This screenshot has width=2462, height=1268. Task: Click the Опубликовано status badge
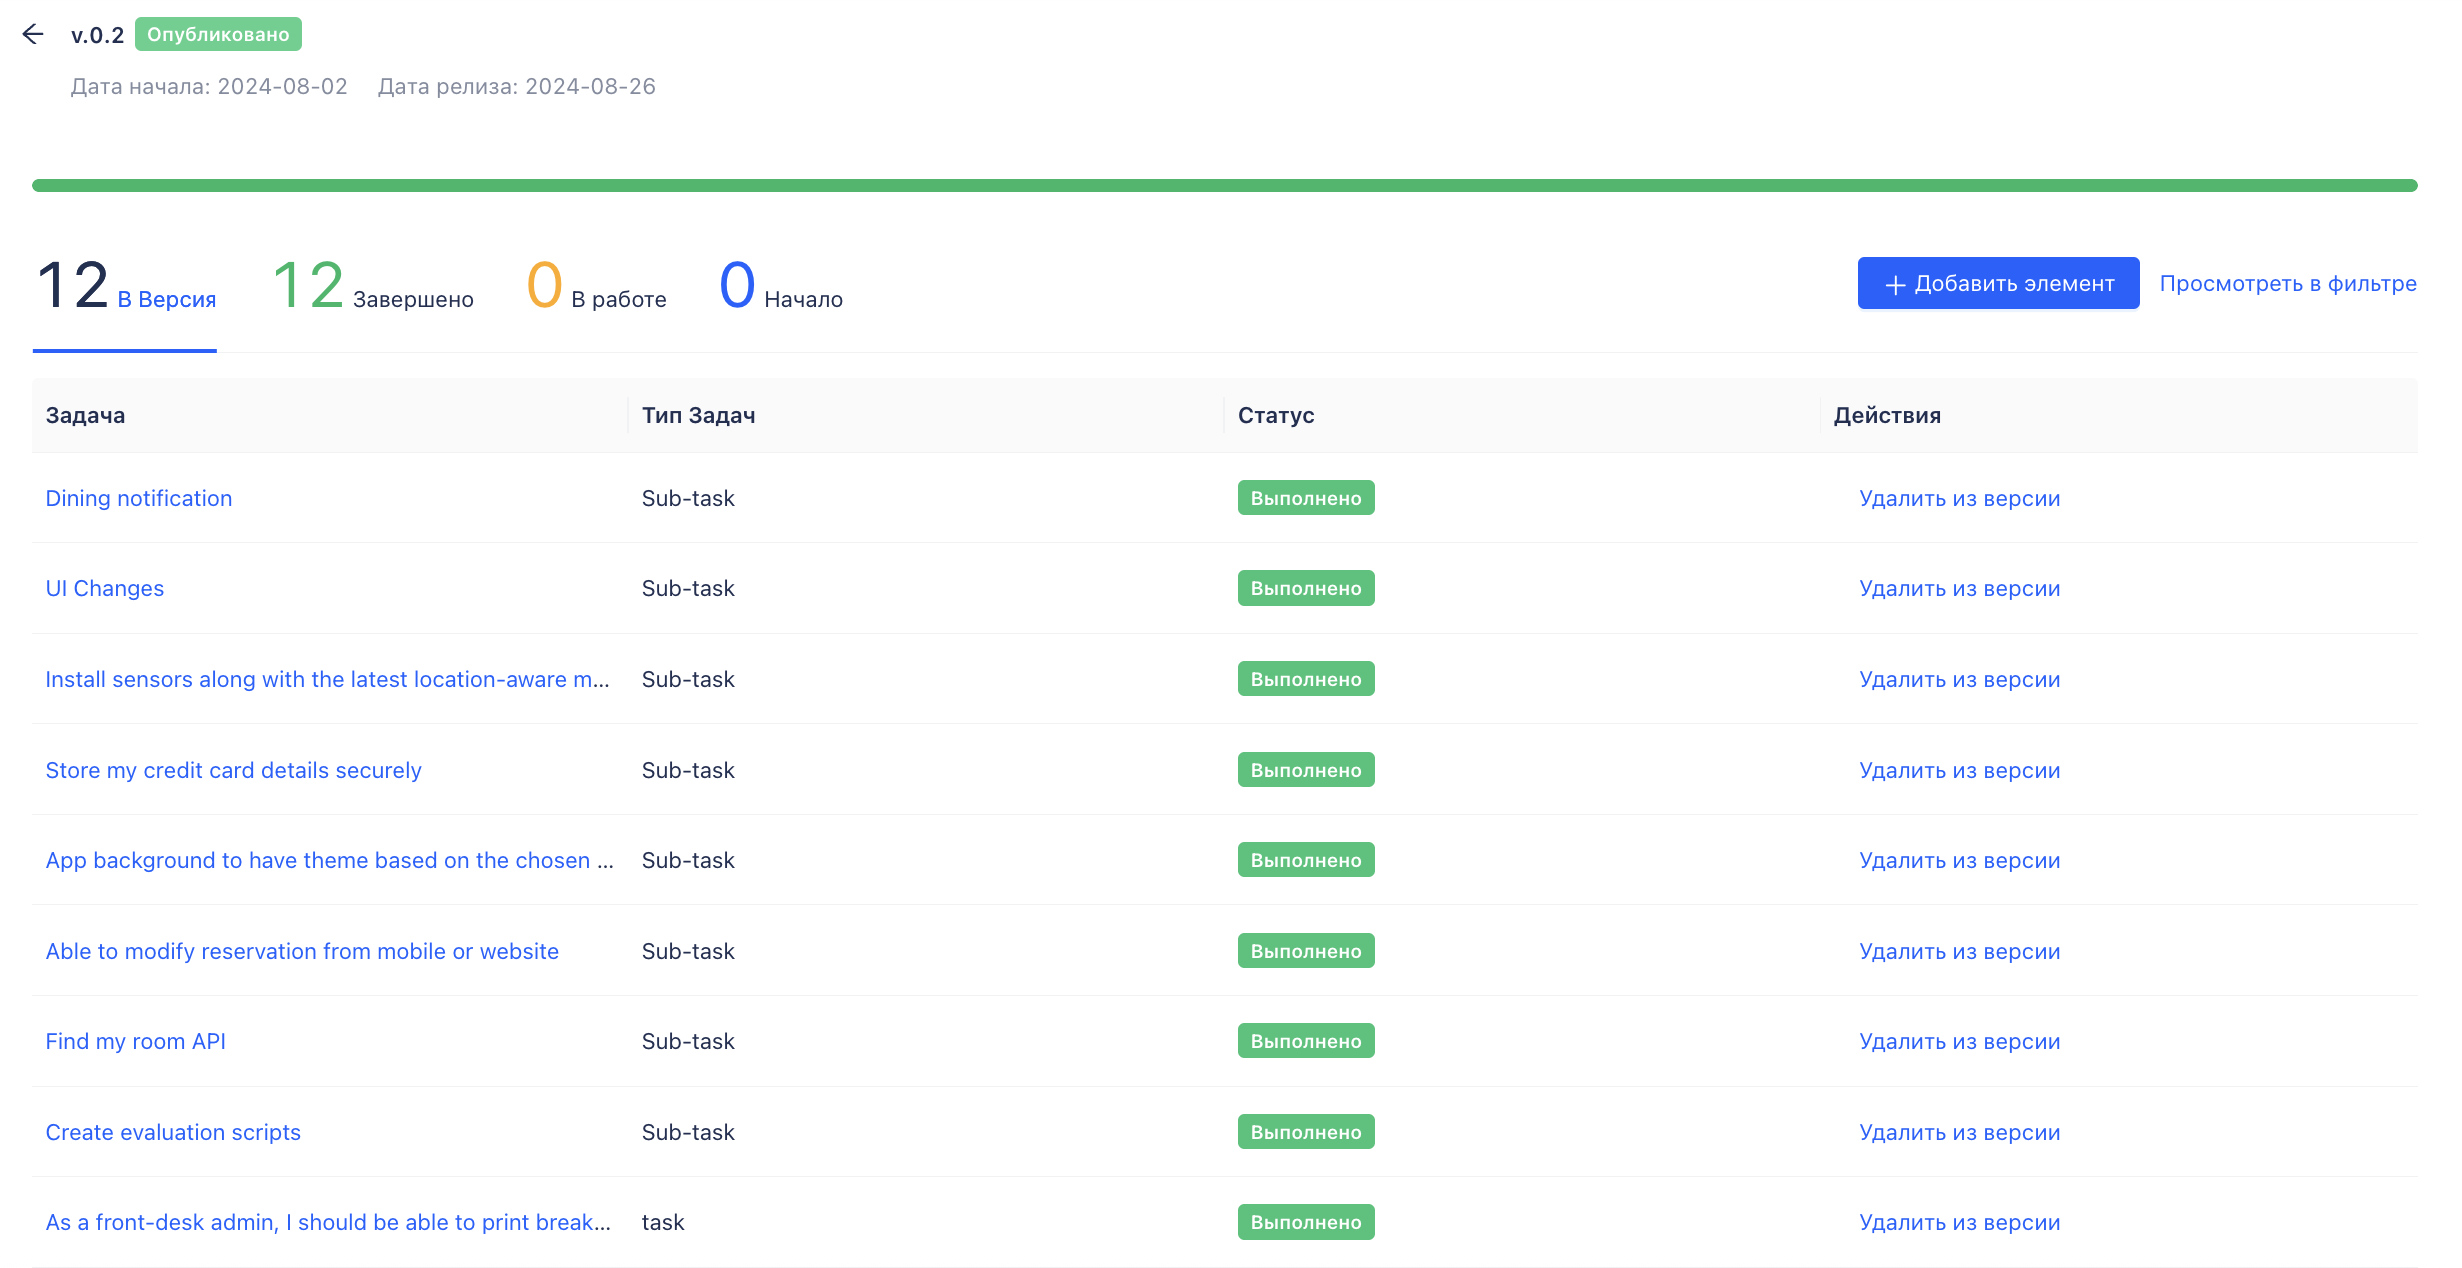[x=218, y=34]
